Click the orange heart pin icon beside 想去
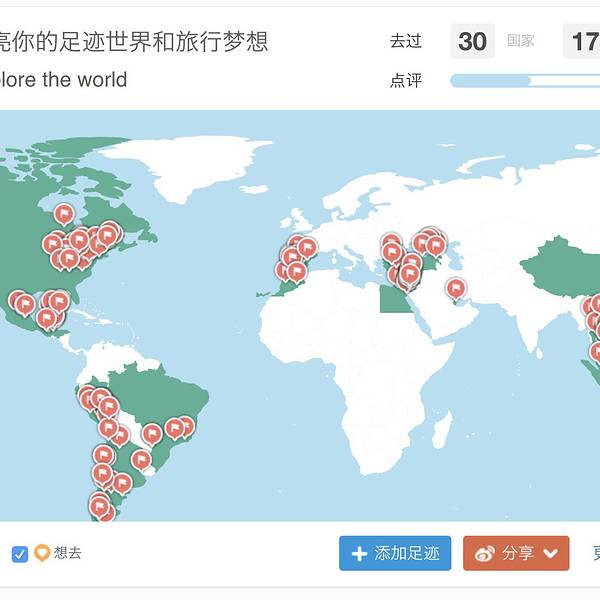Screen dimensions: 600x600 click(42, 553)
